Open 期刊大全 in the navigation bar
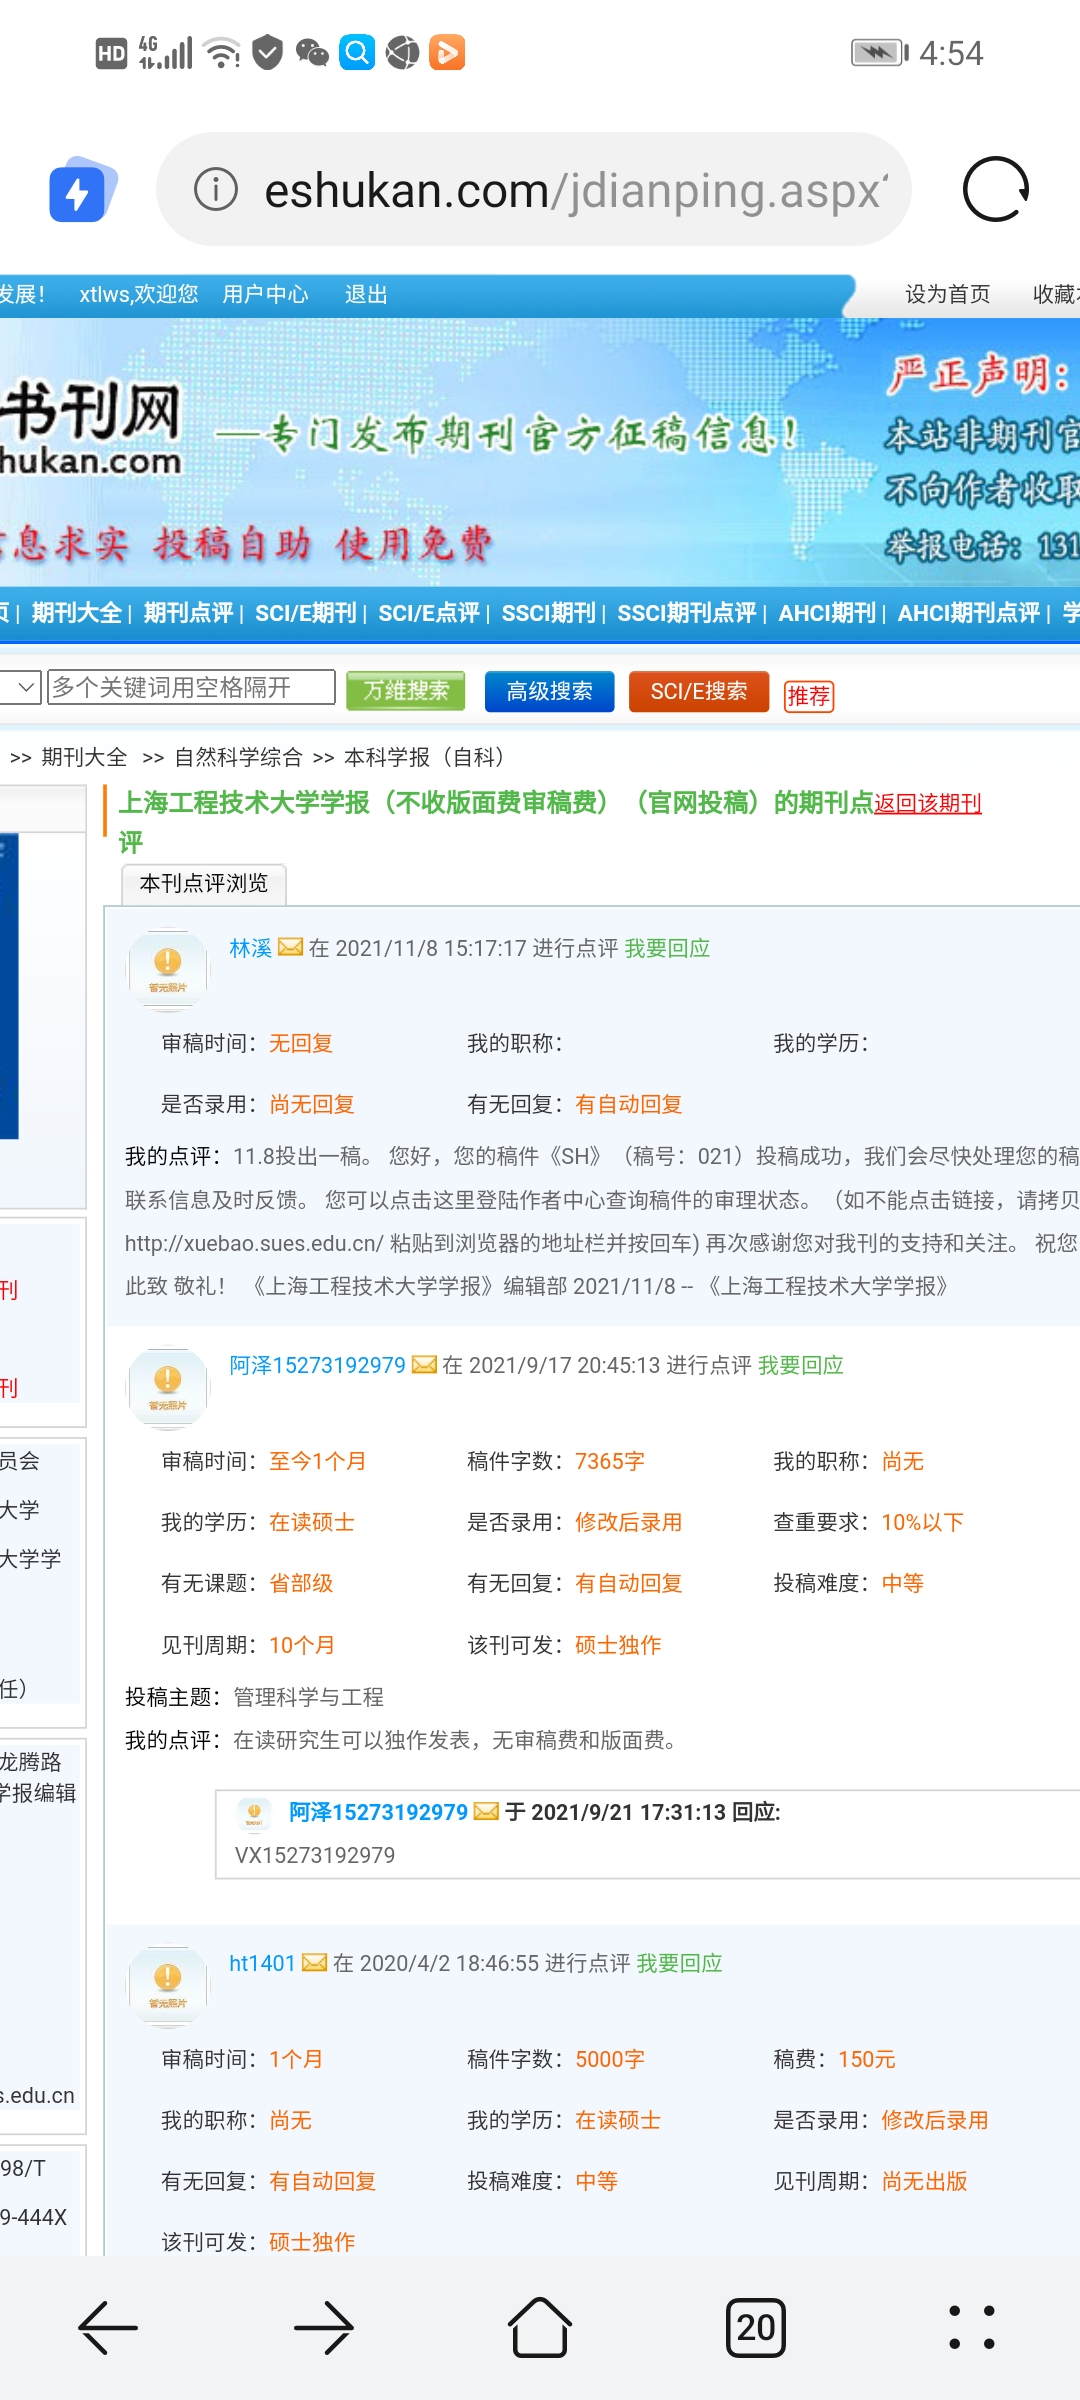The image size is (1080, 2400). pos(76,612)
